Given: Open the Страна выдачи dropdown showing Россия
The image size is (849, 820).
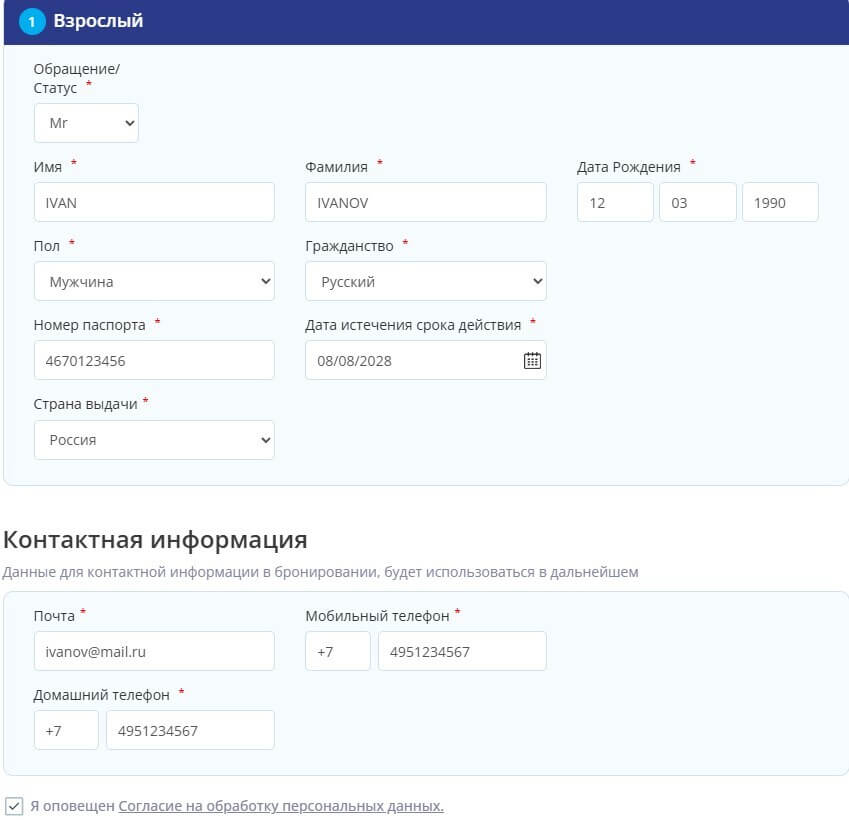Looking at the screenshot, I should [x=154, y=440].
